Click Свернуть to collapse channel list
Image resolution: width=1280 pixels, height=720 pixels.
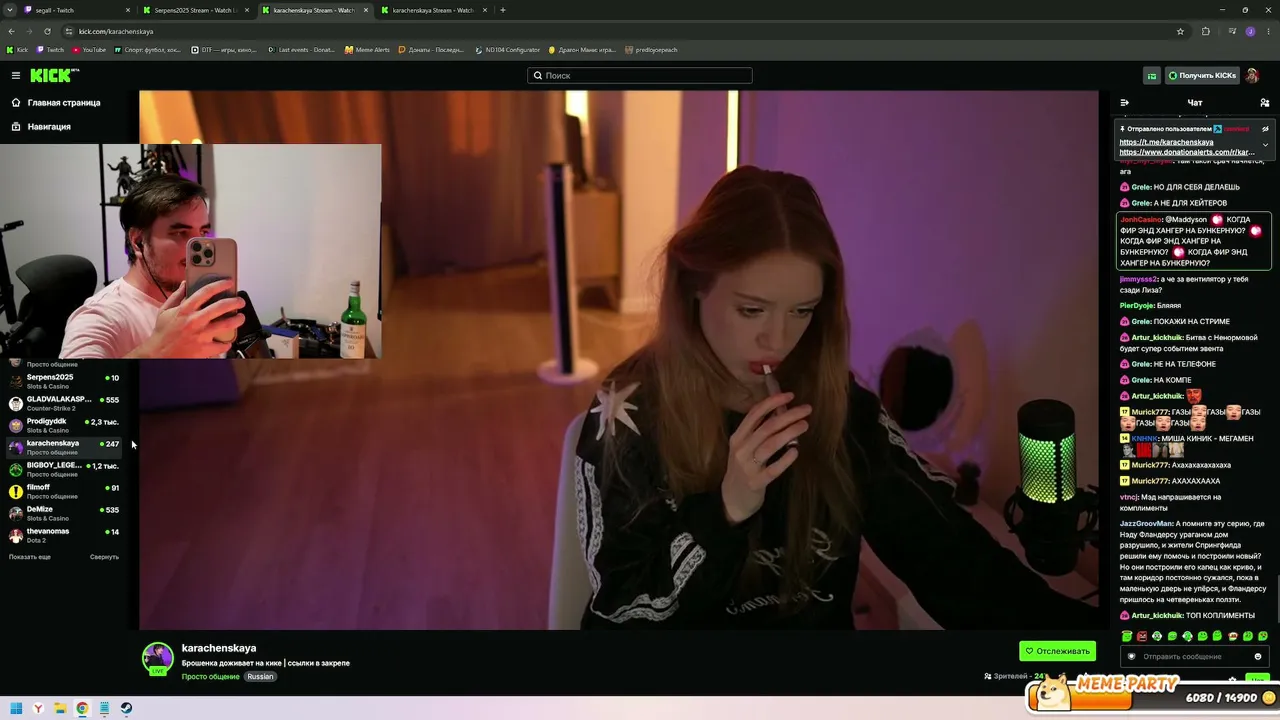pyautogui.click(x=104, y=557)
